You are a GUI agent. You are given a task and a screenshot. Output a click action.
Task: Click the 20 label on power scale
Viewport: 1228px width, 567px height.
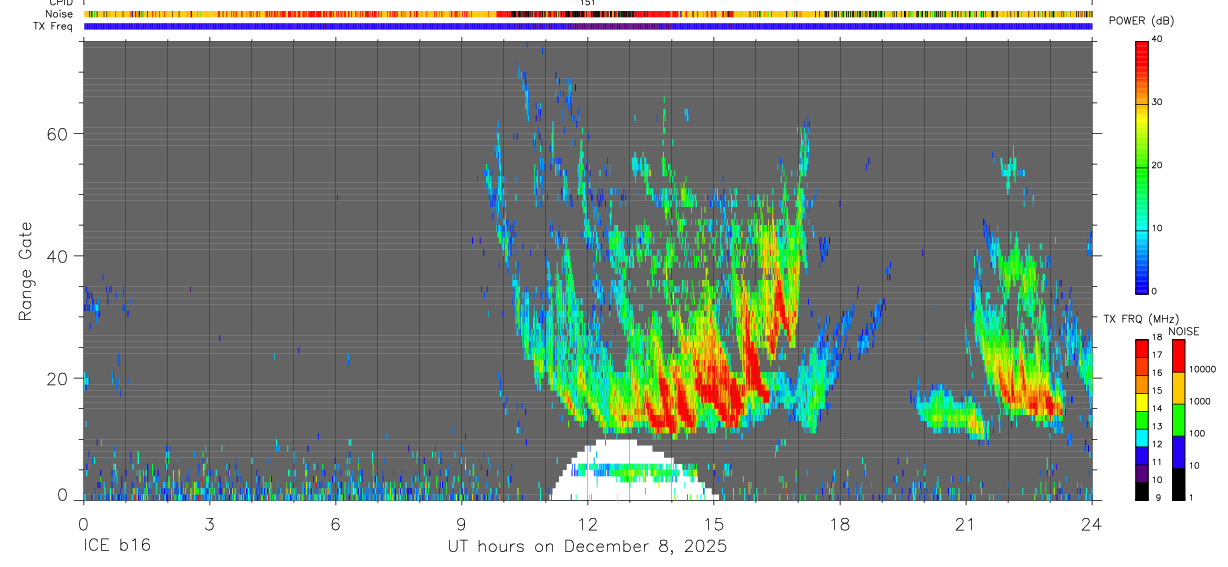[x=1157, y=165]
